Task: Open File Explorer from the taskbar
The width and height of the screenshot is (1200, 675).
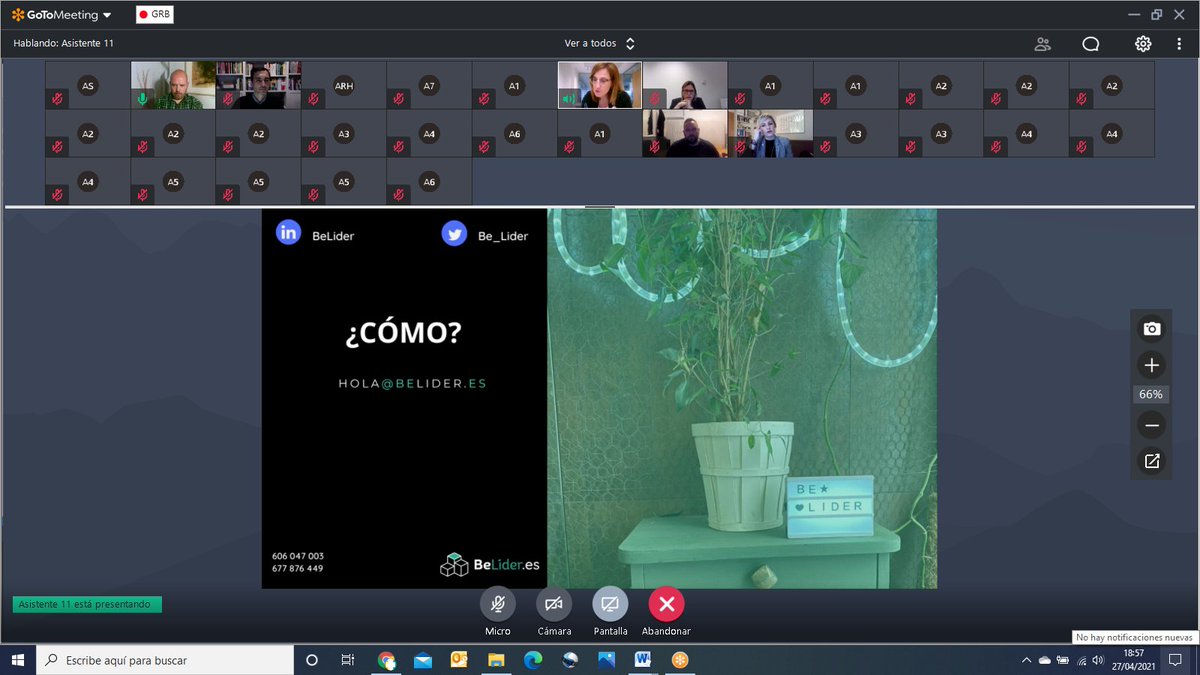Action: coord(496,660)
